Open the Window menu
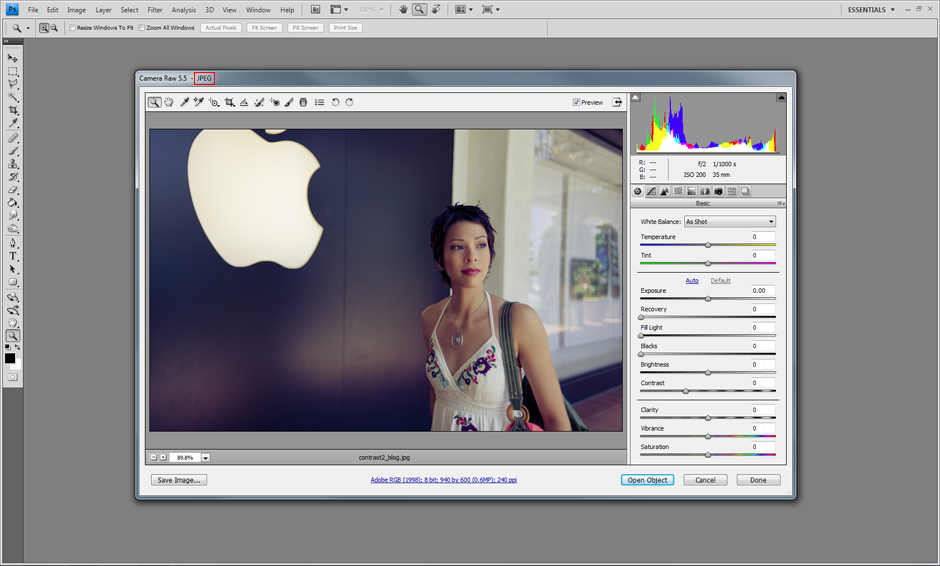The width and height of the screenshot is (940, 566). click(258, 10)
